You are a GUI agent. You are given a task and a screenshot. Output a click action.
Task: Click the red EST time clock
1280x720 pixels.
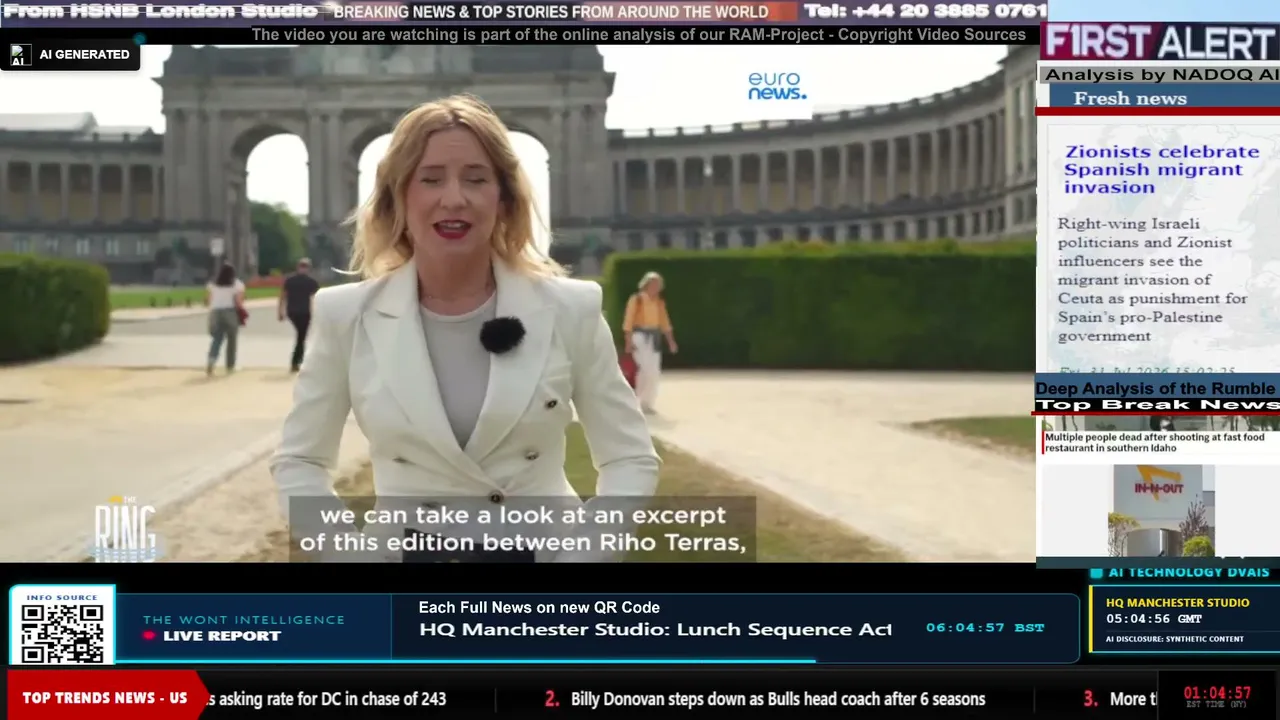[1217, 693]
